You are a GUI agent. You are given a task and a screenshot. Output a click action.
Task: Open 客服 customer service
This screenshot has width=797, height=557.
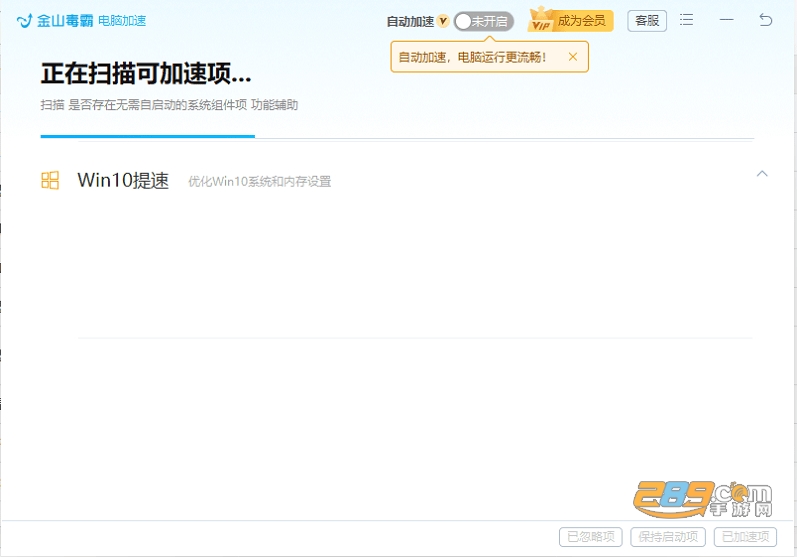(647, 21)
